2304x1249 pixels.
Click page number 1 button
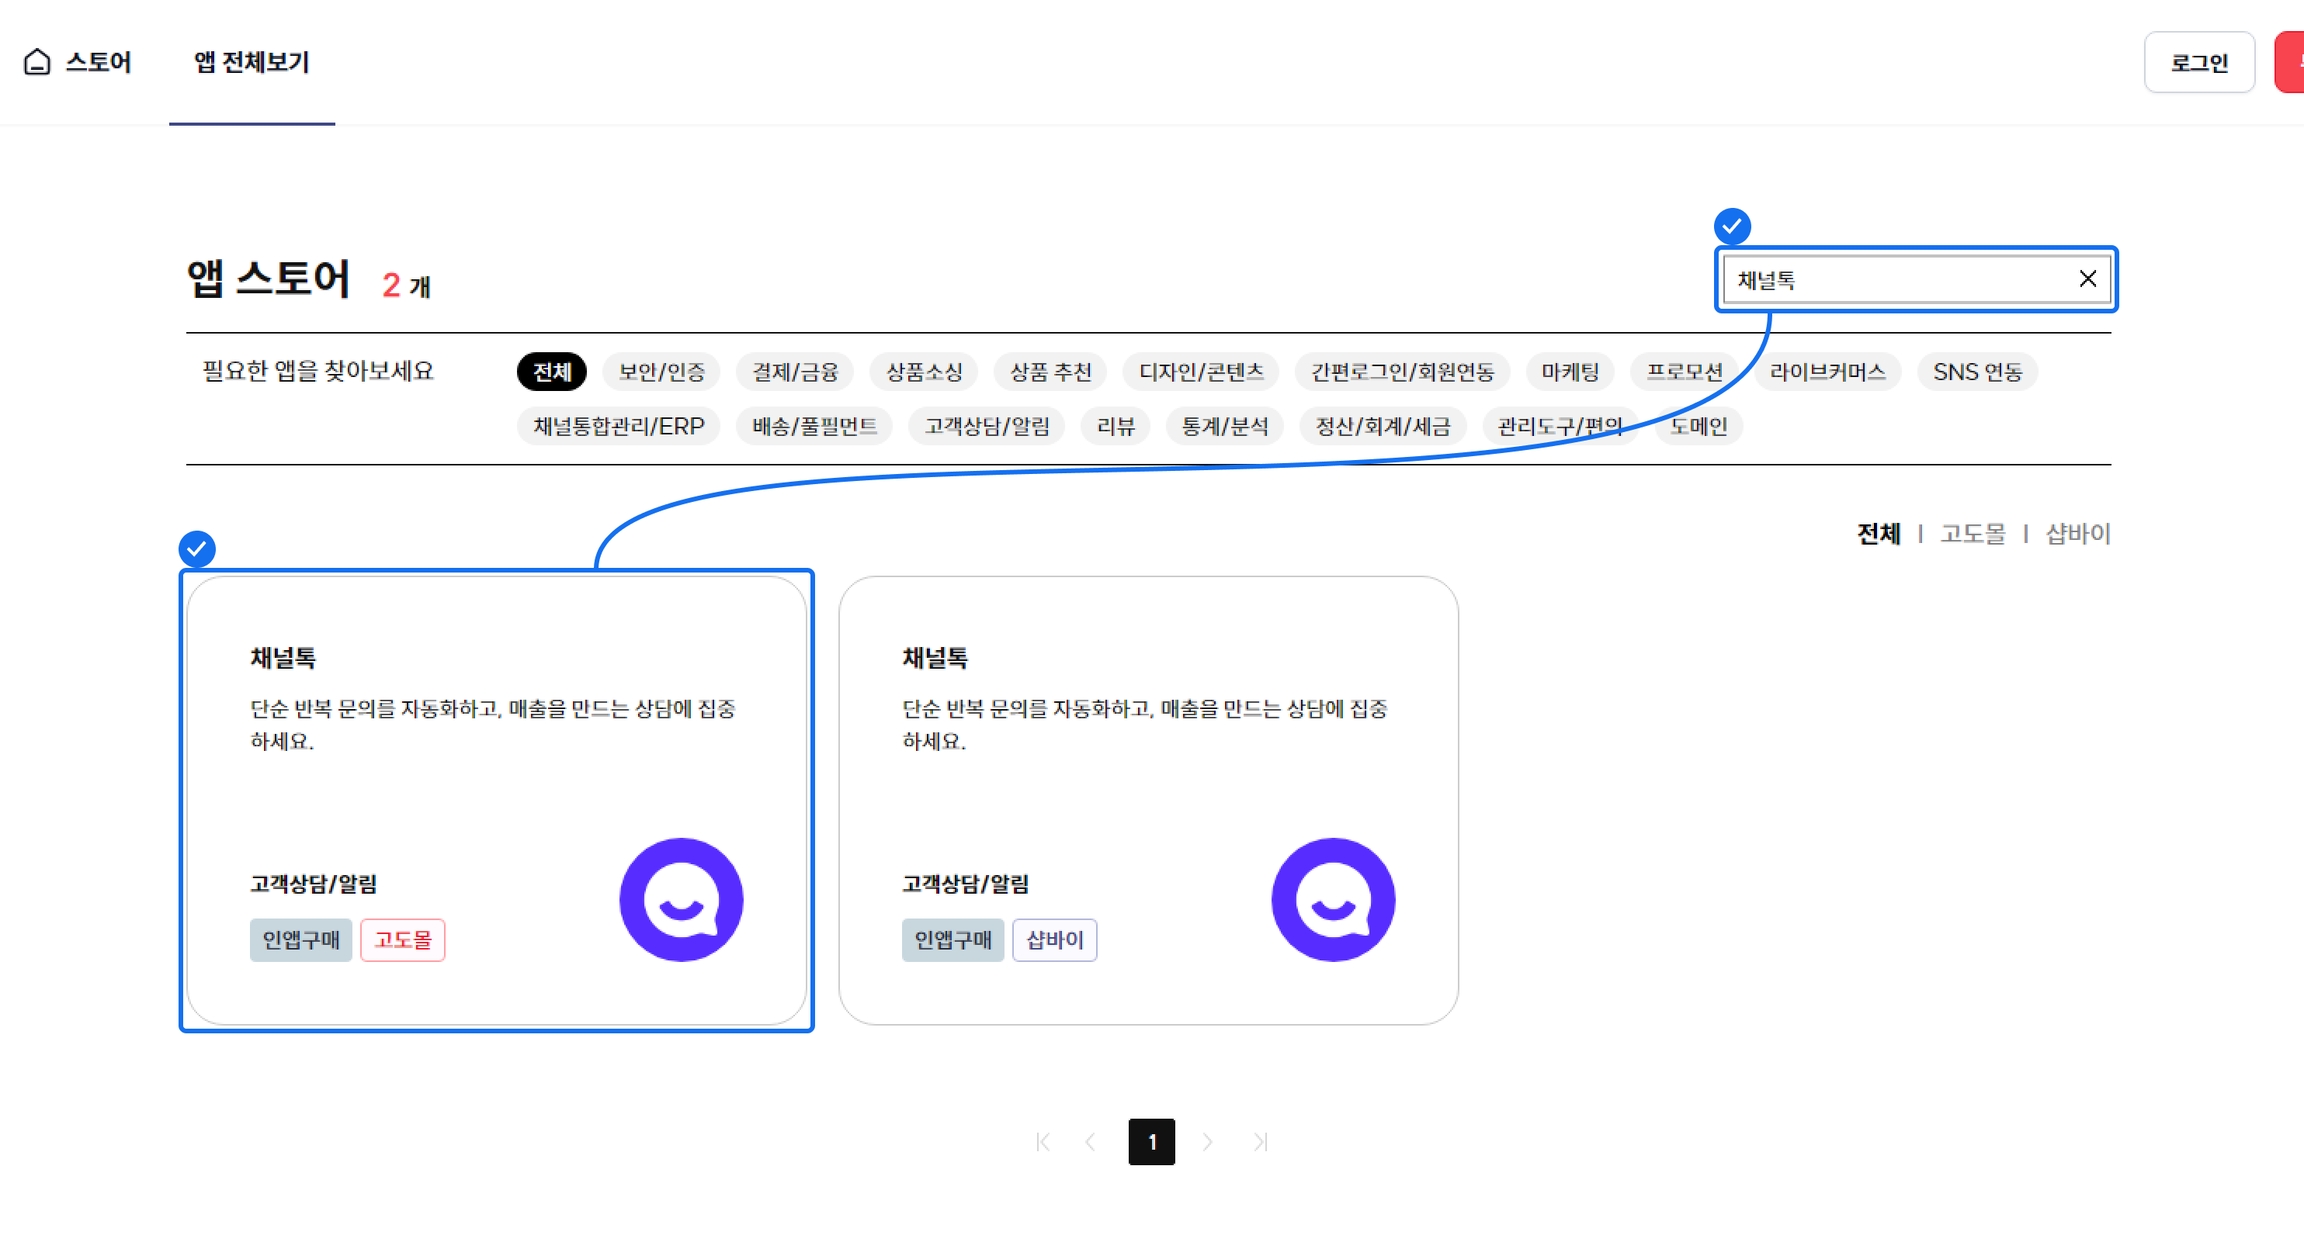1151,1142
